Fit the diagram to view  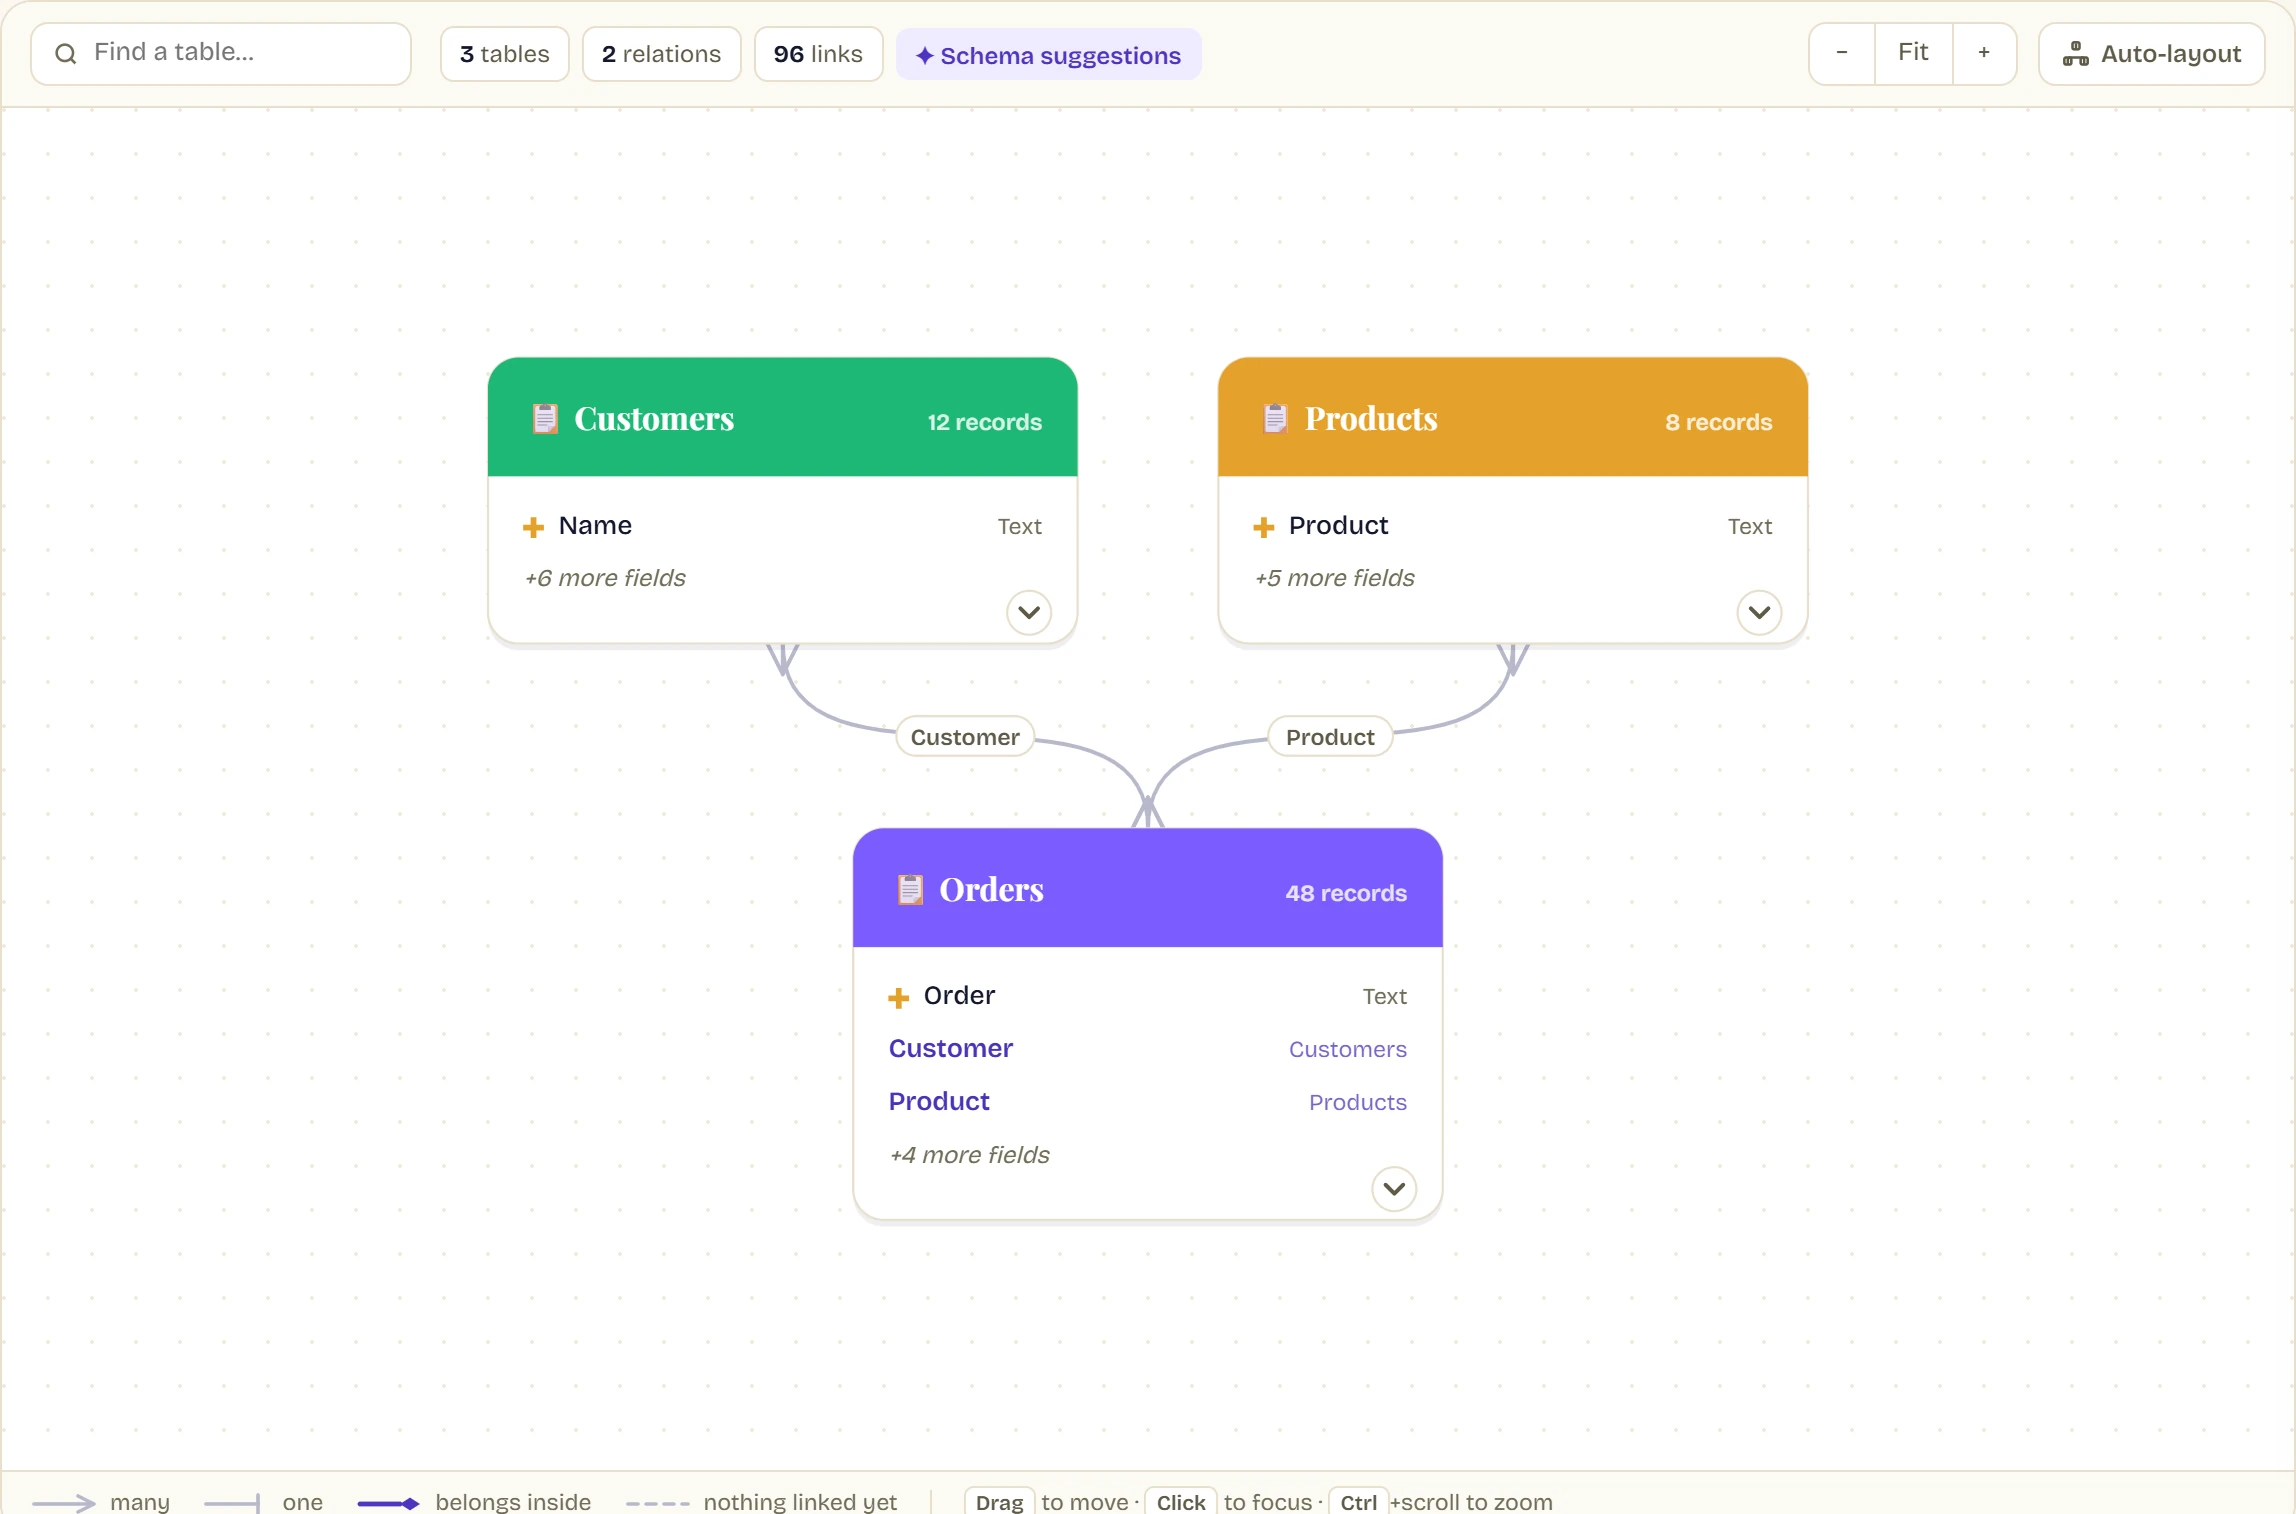[1913, 53]
